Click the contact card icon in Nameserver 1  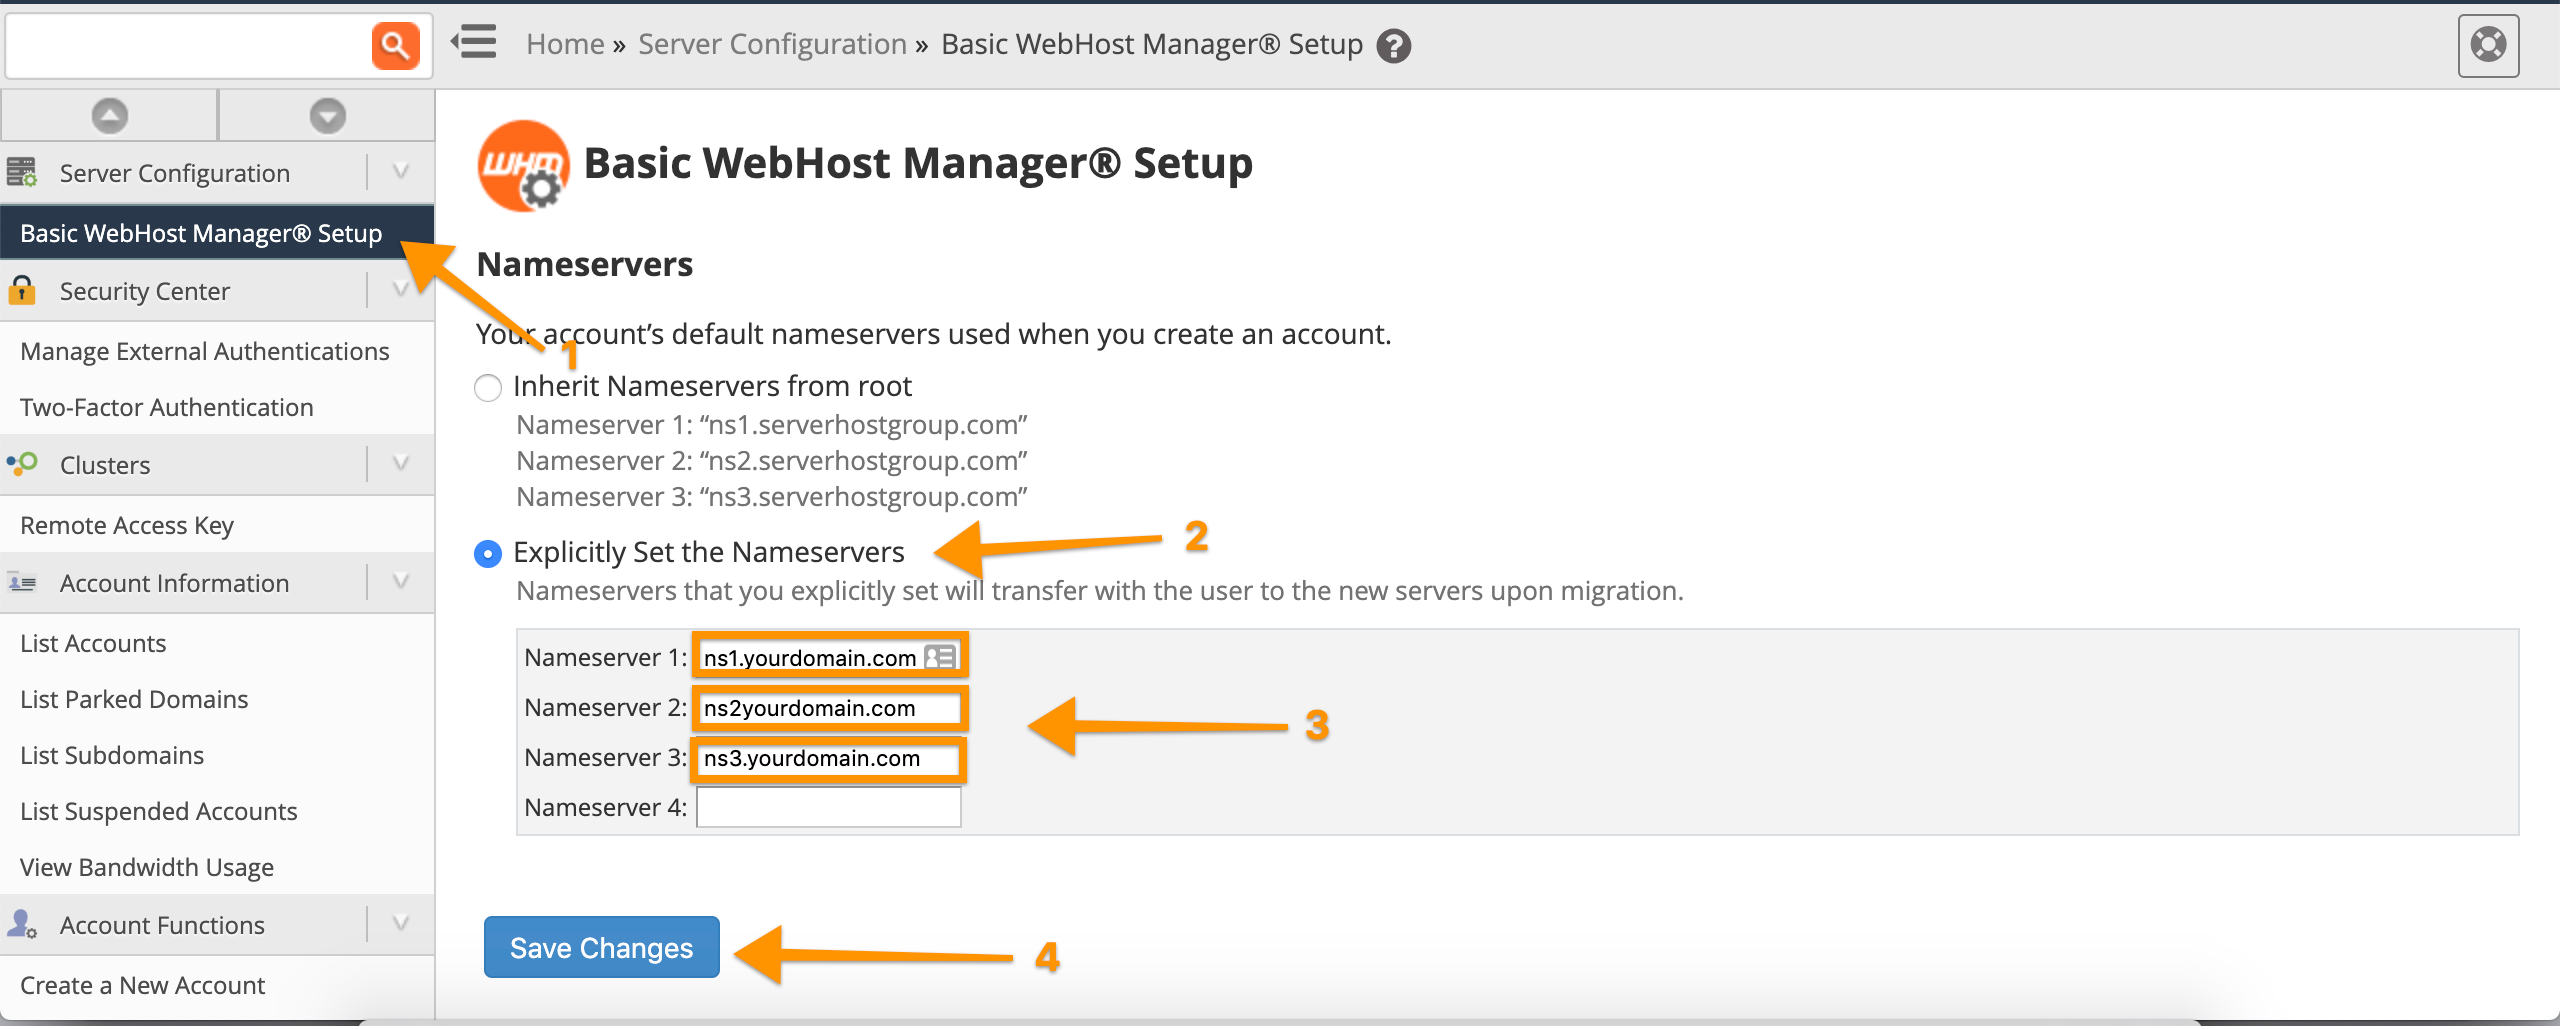(x=940, y=657)
